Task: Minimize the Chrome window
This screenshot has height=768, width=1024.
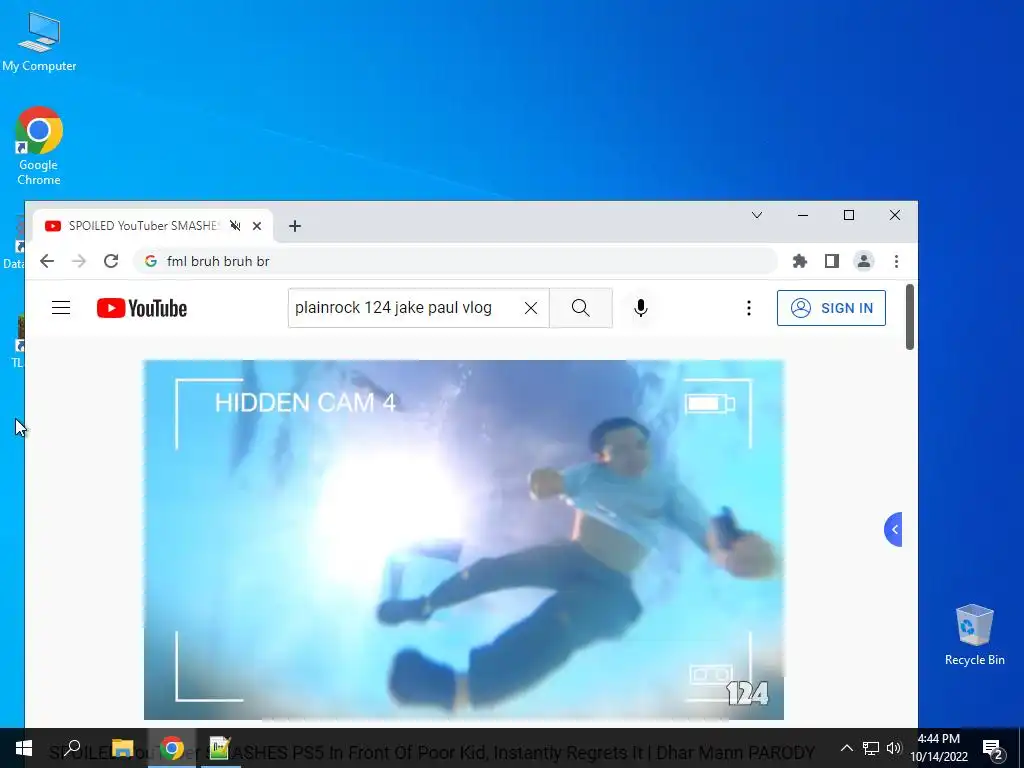Action: click(x=803, y=216)
